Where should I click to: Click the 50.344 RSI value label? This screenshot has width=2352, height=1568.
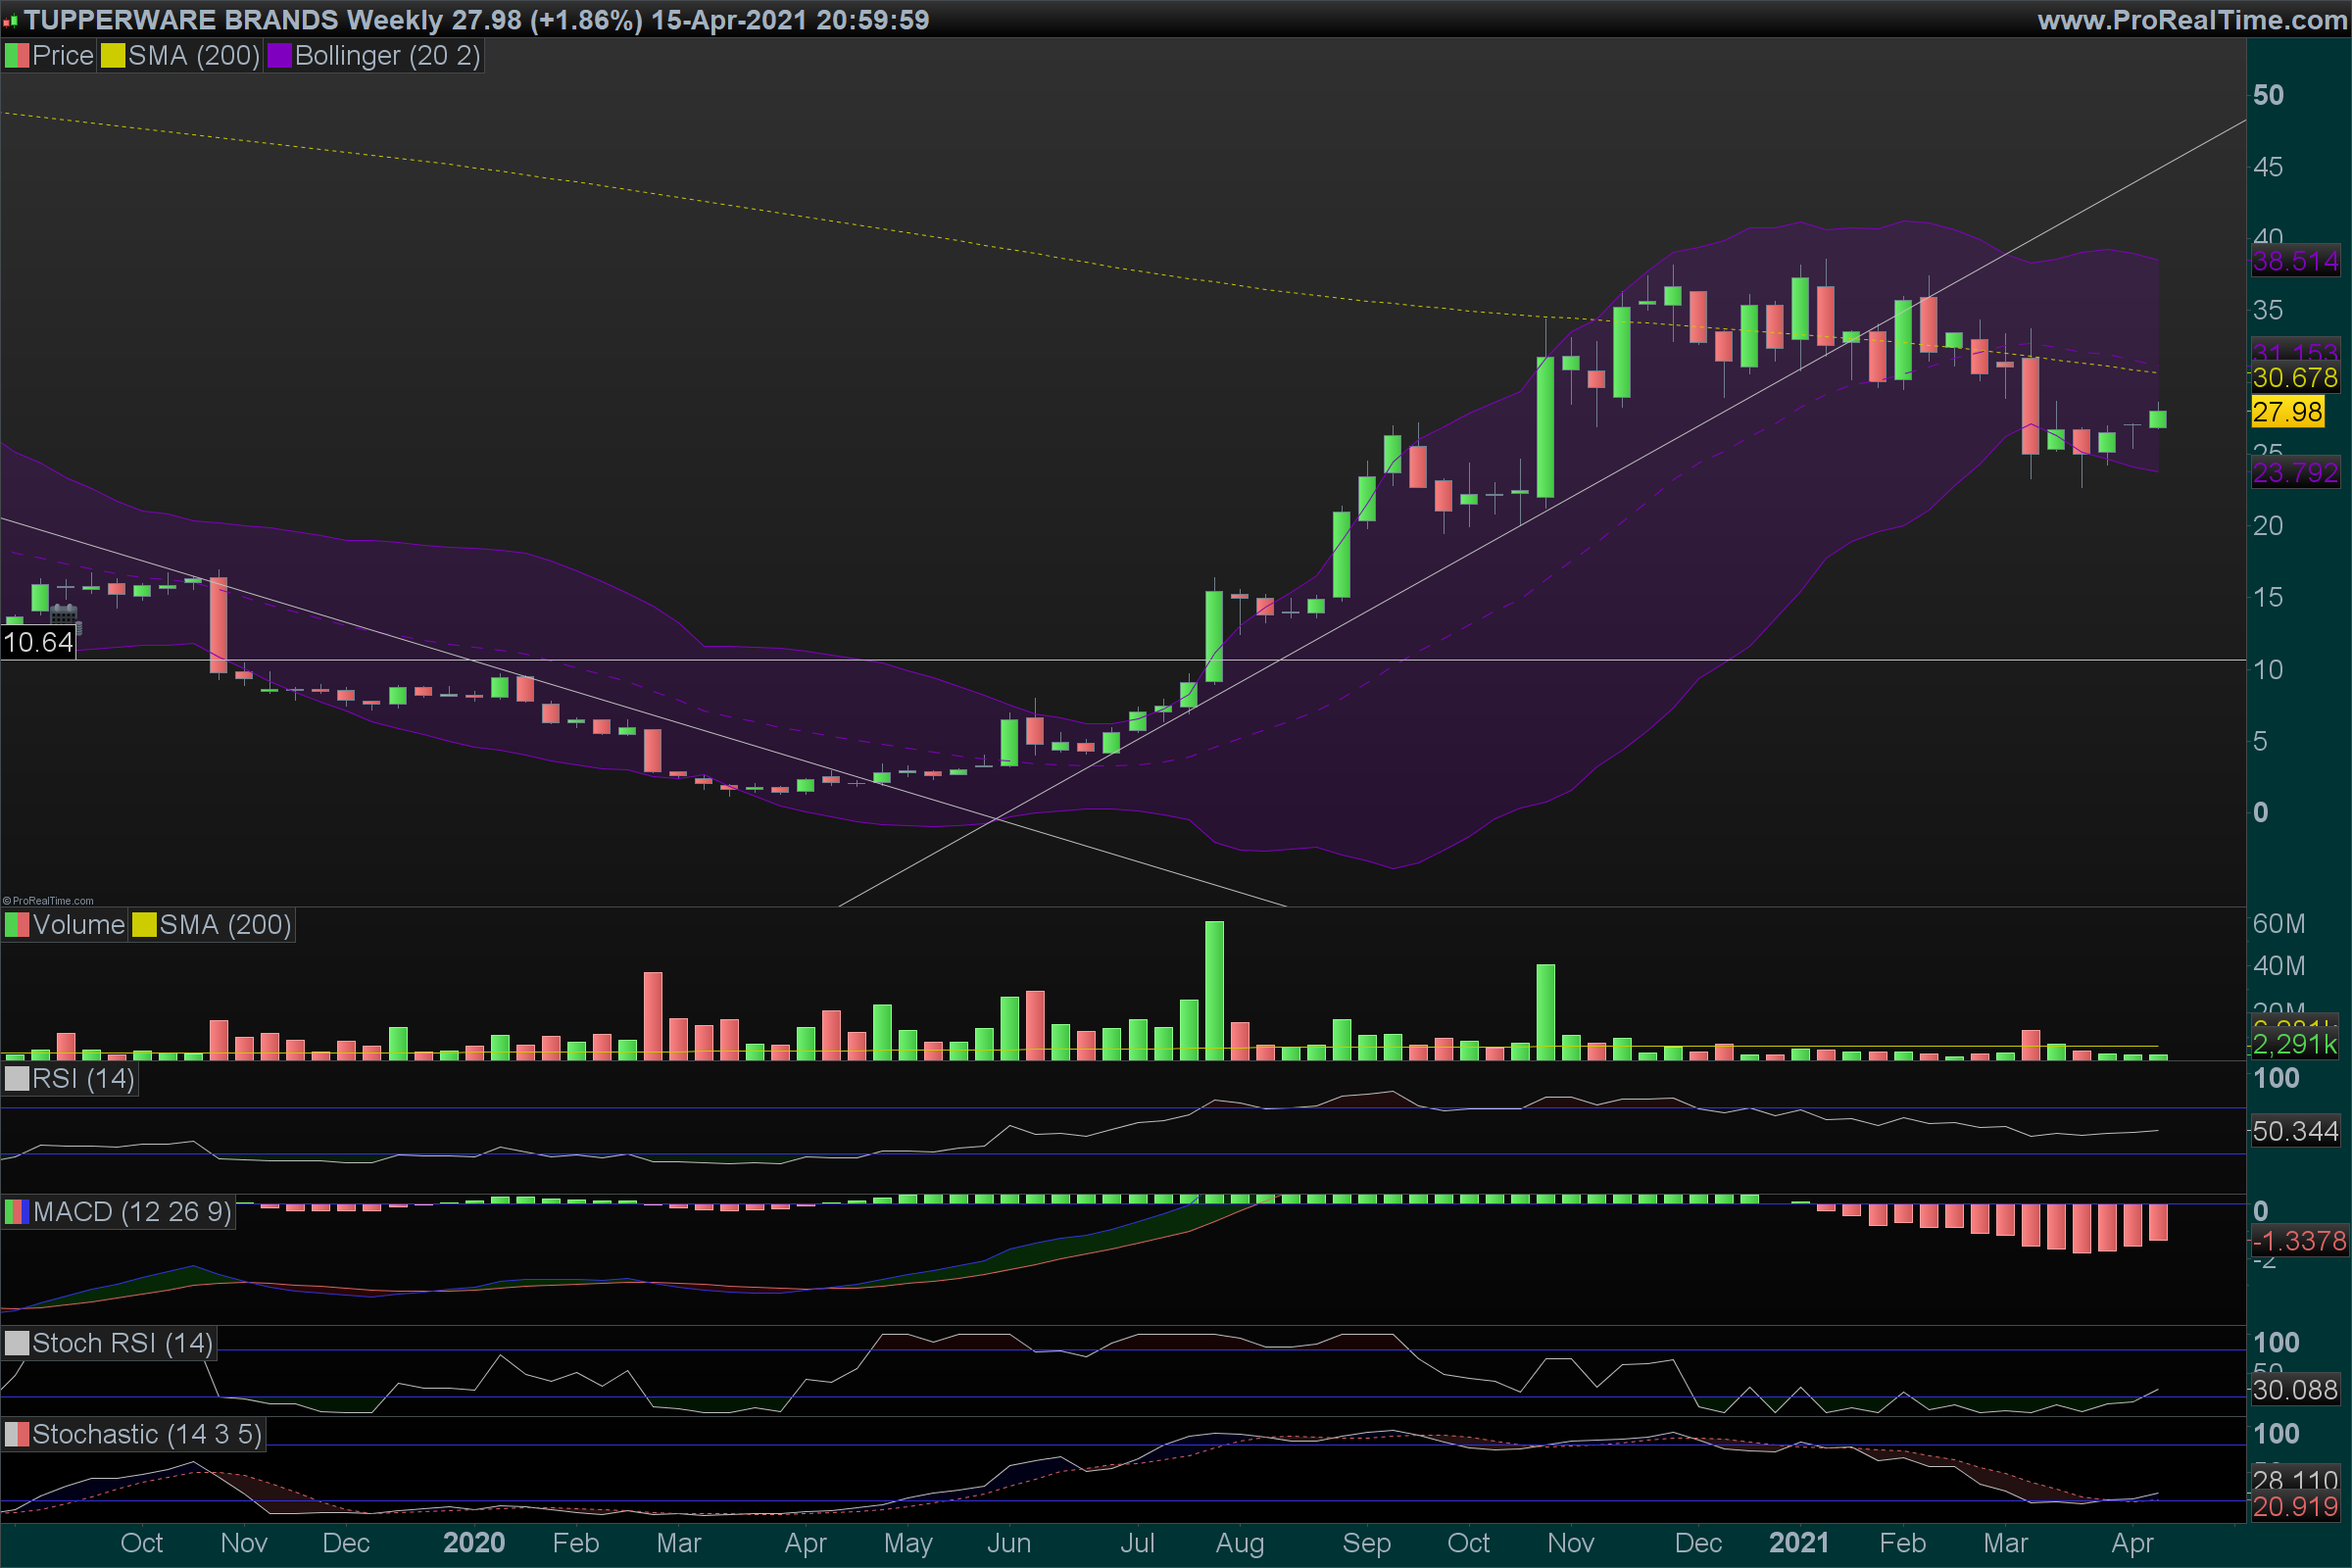(x=2294, y=1132)
